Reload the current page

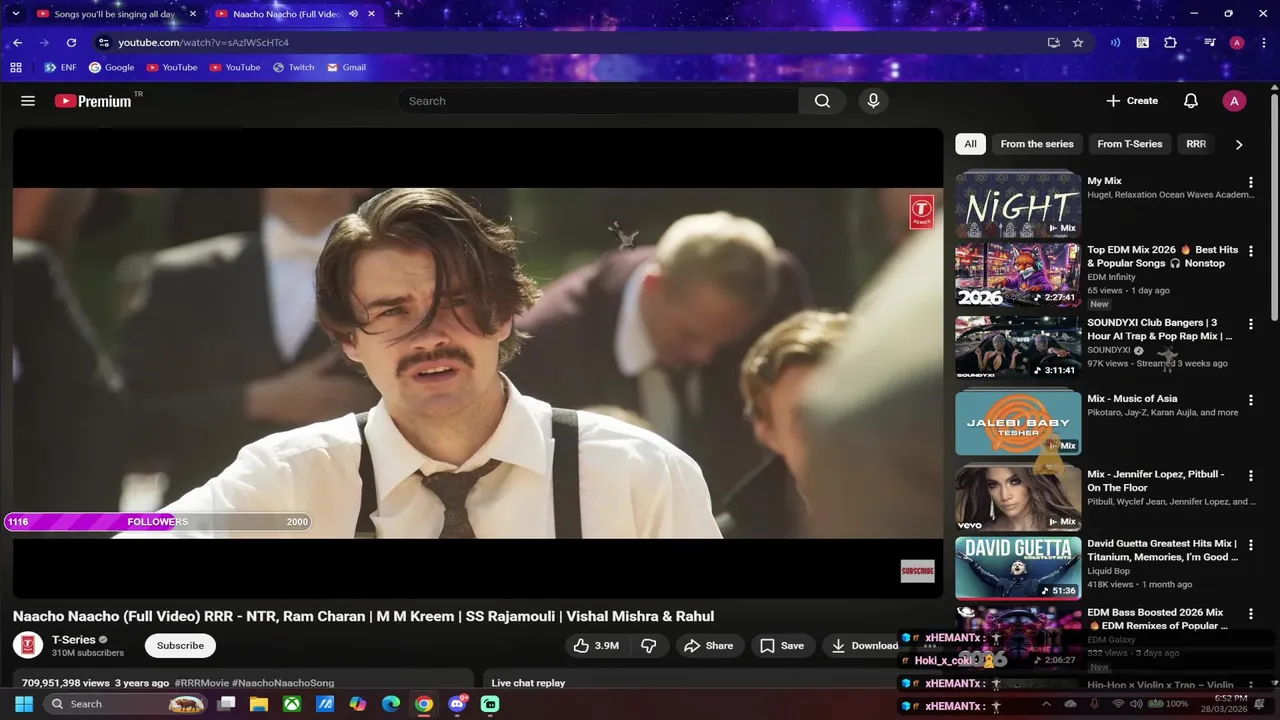click(x=71, y=43)
